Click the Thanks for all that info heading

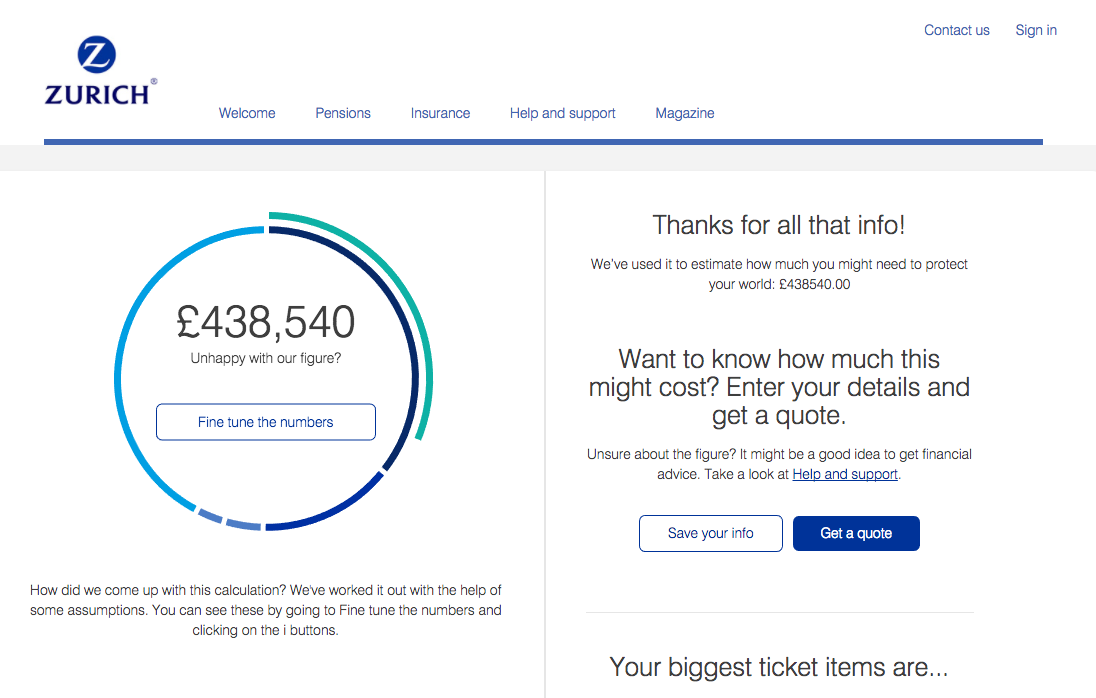tap(779, 225)
